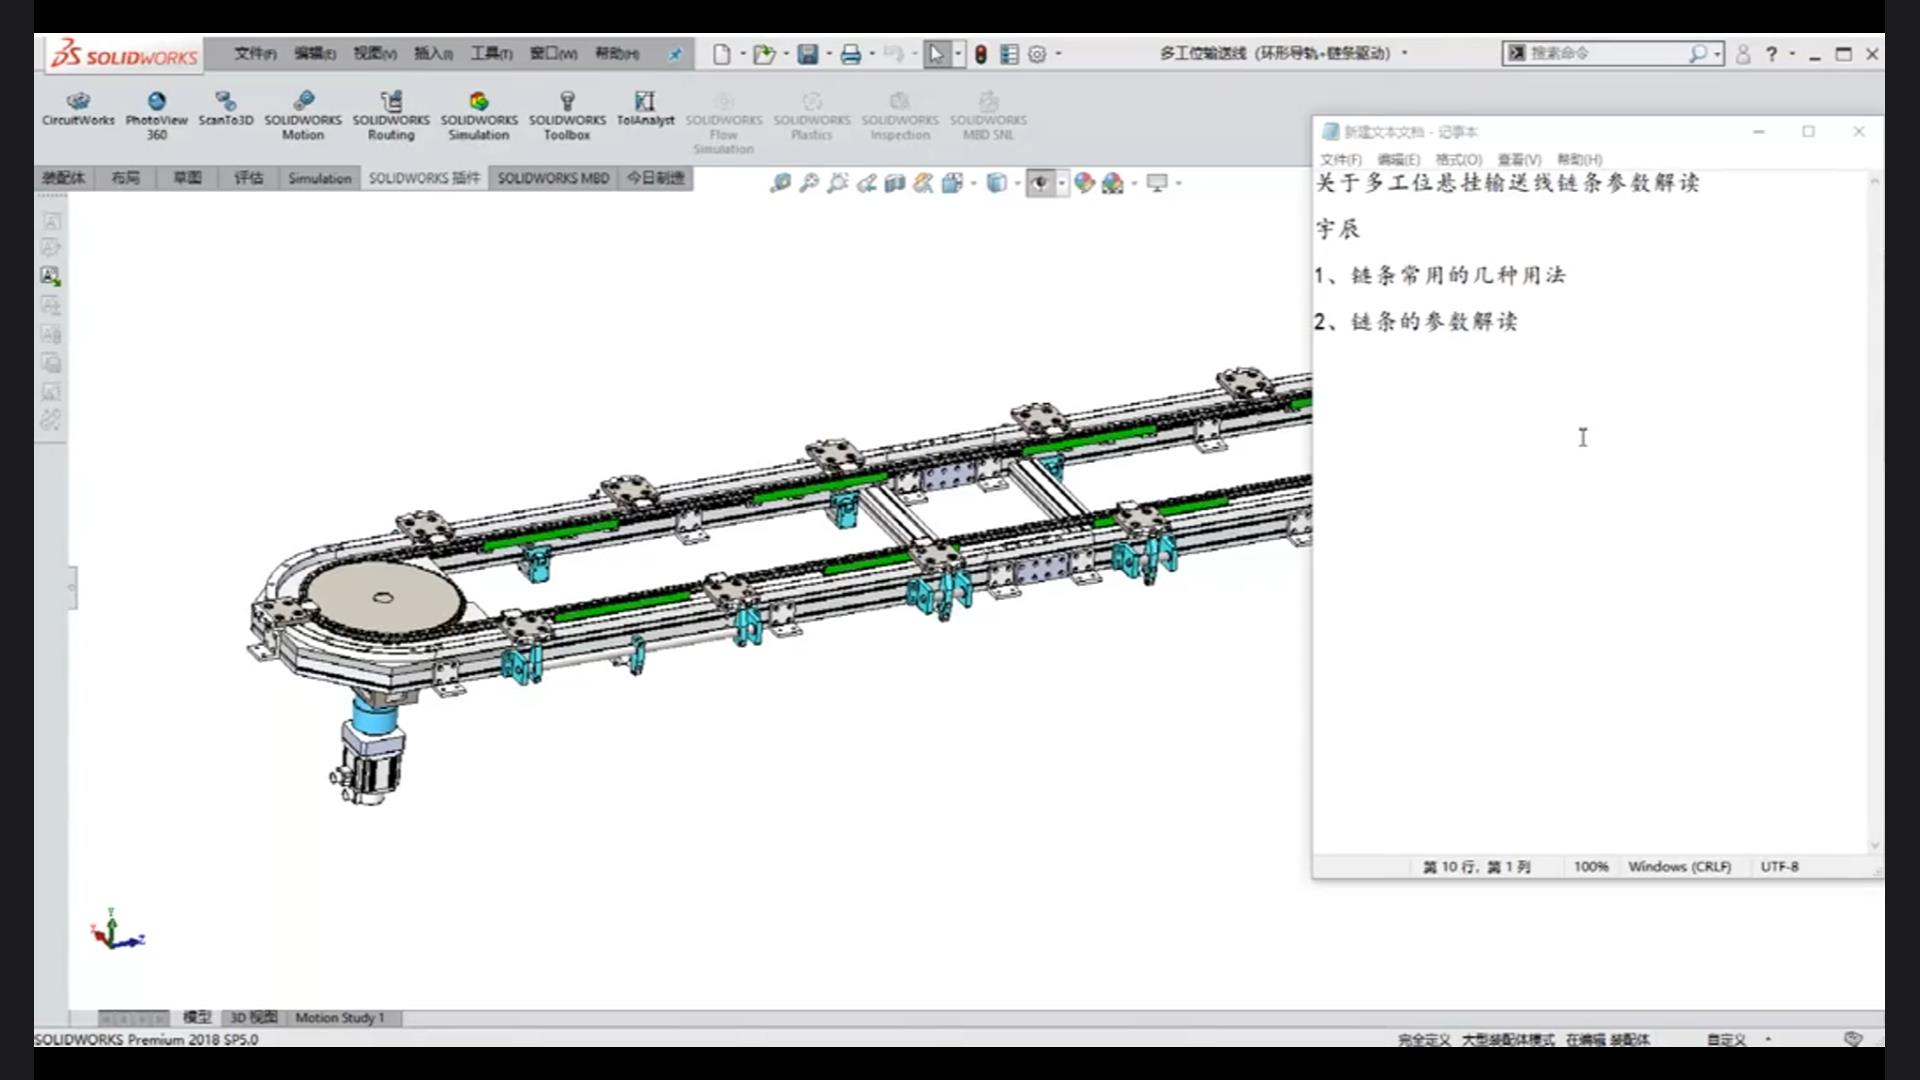Click the '2、链条的参数解读' line in Notepad
The height and width of the screenshot is (1080, 1920).
1416,321
